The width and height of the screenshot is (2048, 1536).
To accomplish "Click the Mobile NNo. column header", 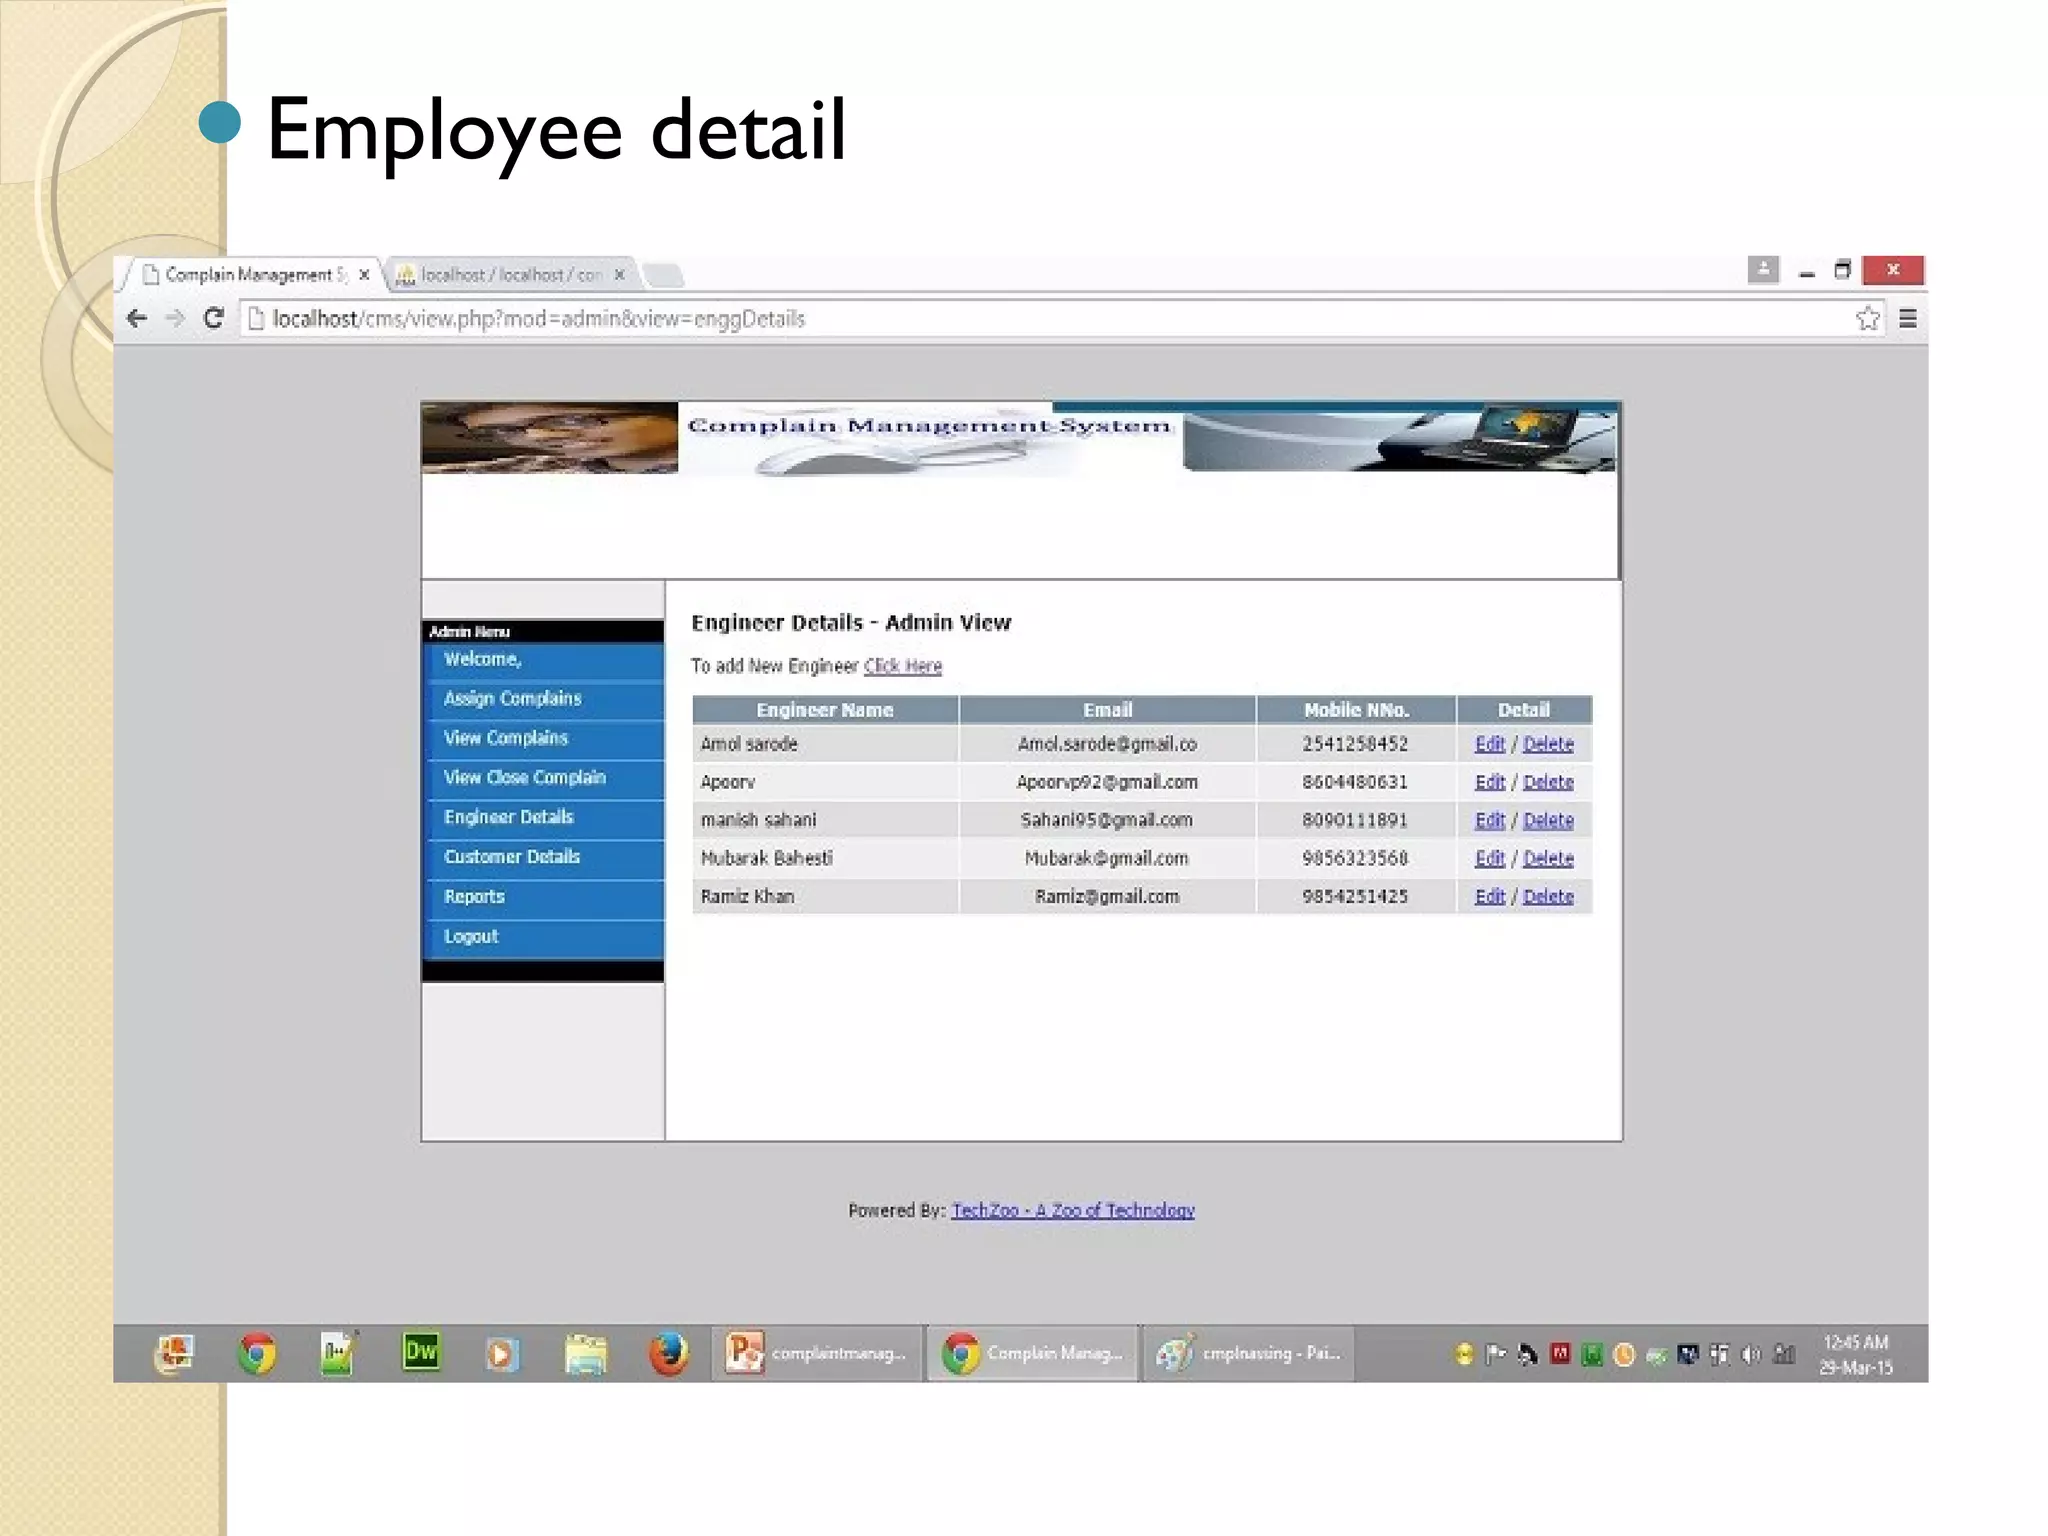I will pos(1356,710).
